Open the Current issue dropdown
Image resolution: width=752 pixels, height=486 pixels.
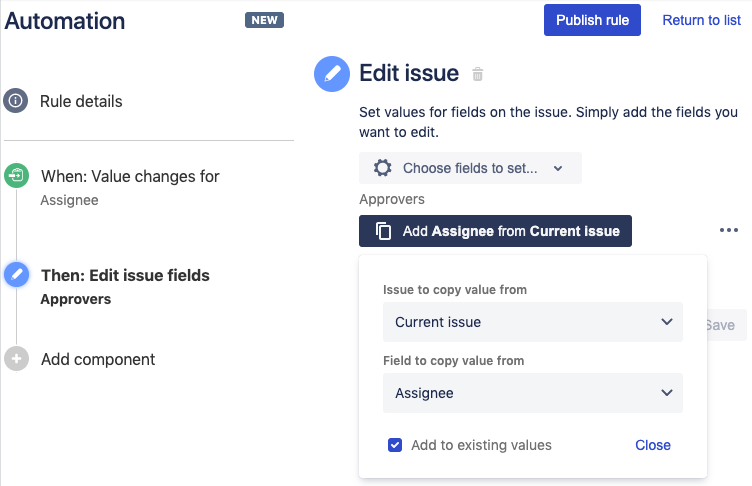pyautogui.click(x=532, y=322)
